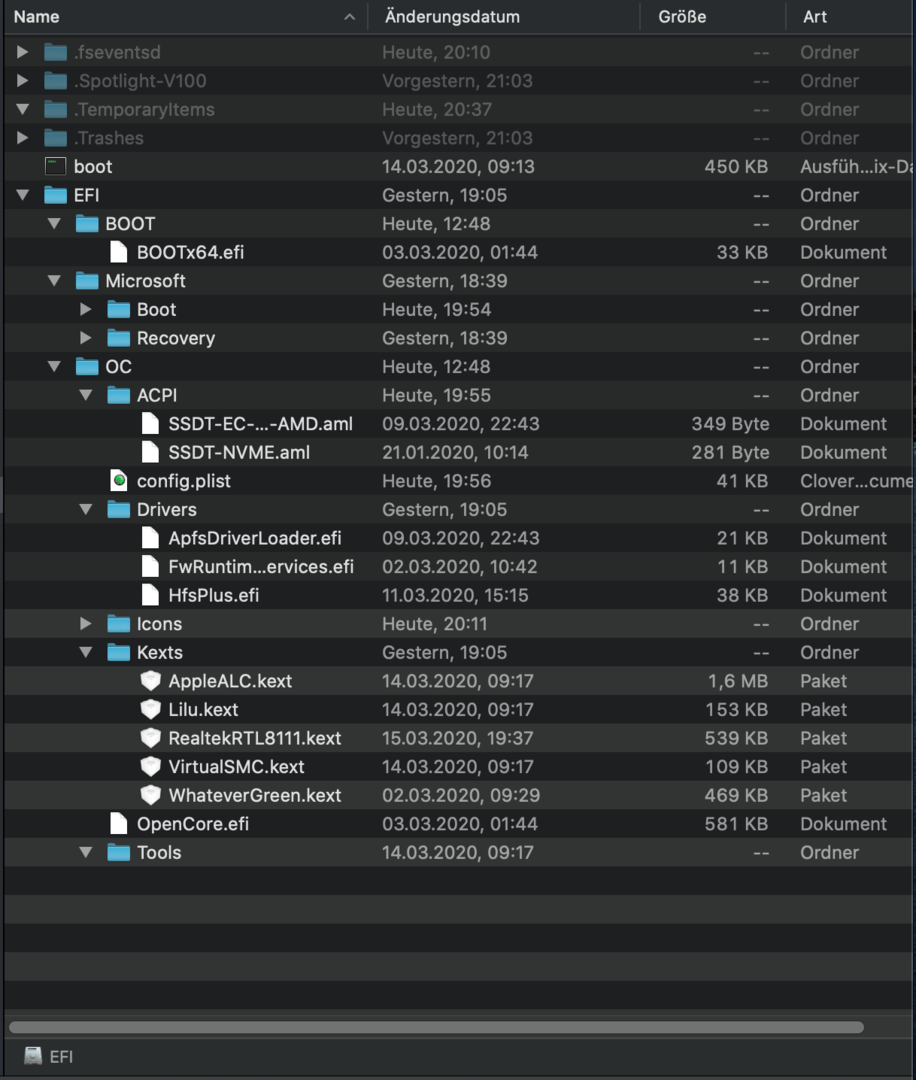916x1080 pixels.
Task: Collapse the Kexts folder
Action: tap(86, 653)
